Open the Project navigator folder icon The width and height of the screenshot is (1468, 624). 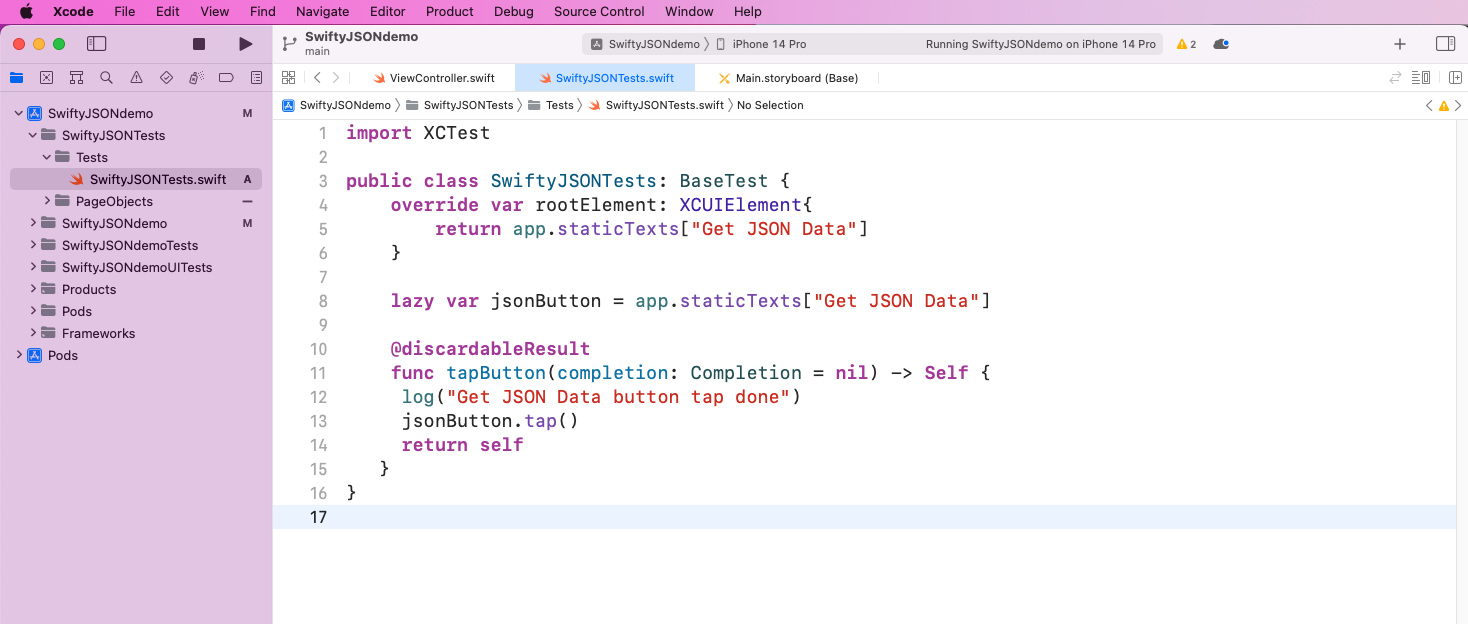16,77
